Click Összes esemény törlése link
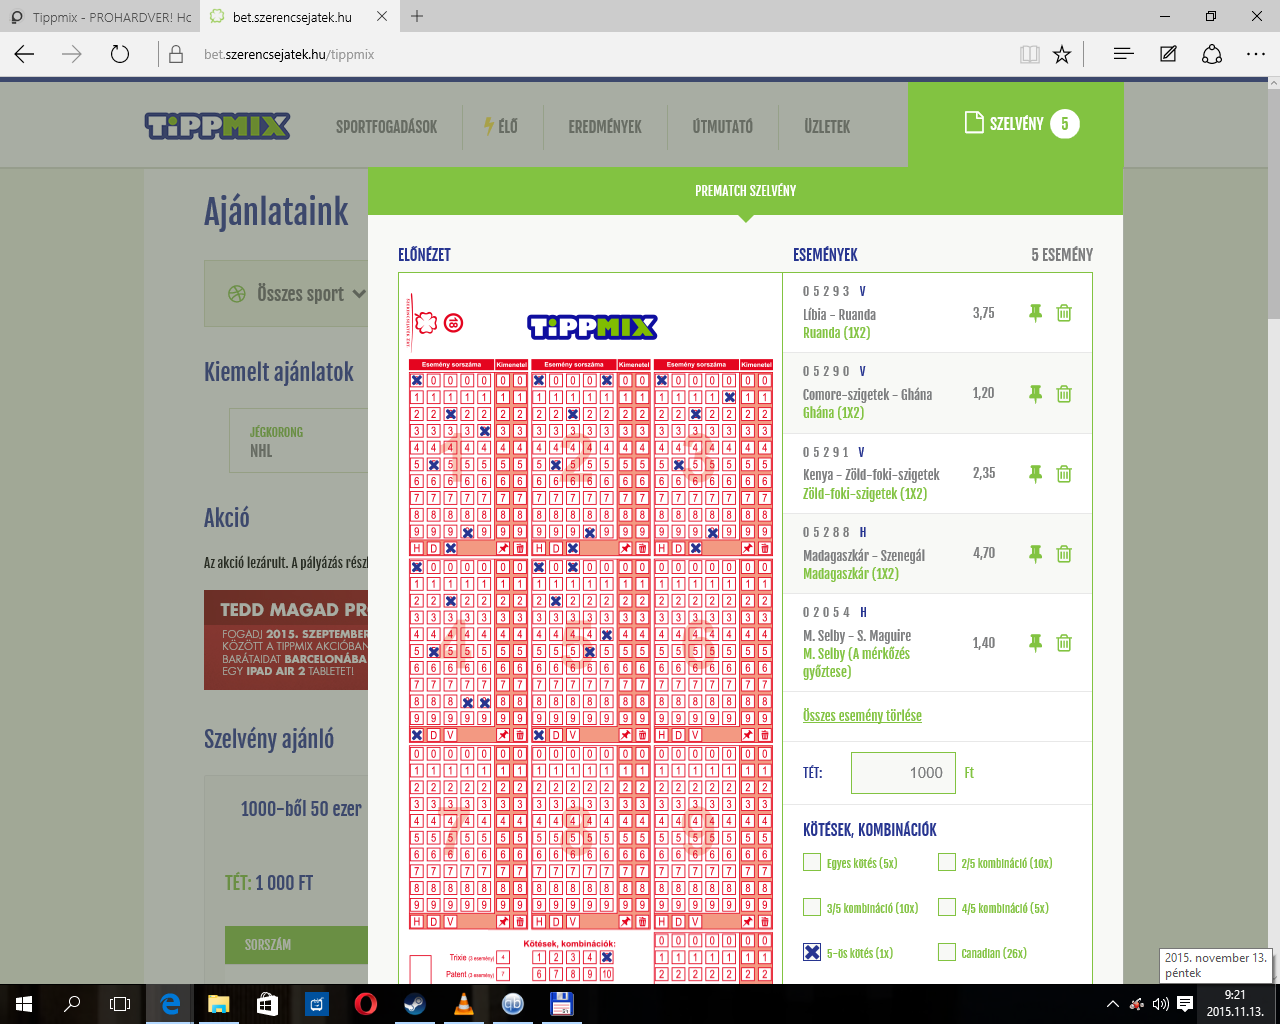 tap(862, 716)
